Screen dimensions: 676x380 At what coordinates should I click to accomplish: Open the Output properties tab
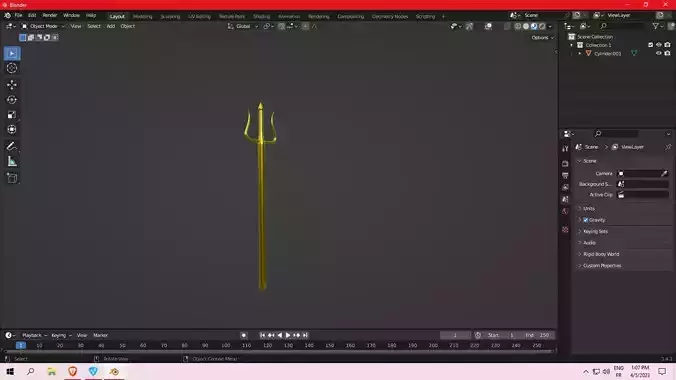tap(565, 176)
